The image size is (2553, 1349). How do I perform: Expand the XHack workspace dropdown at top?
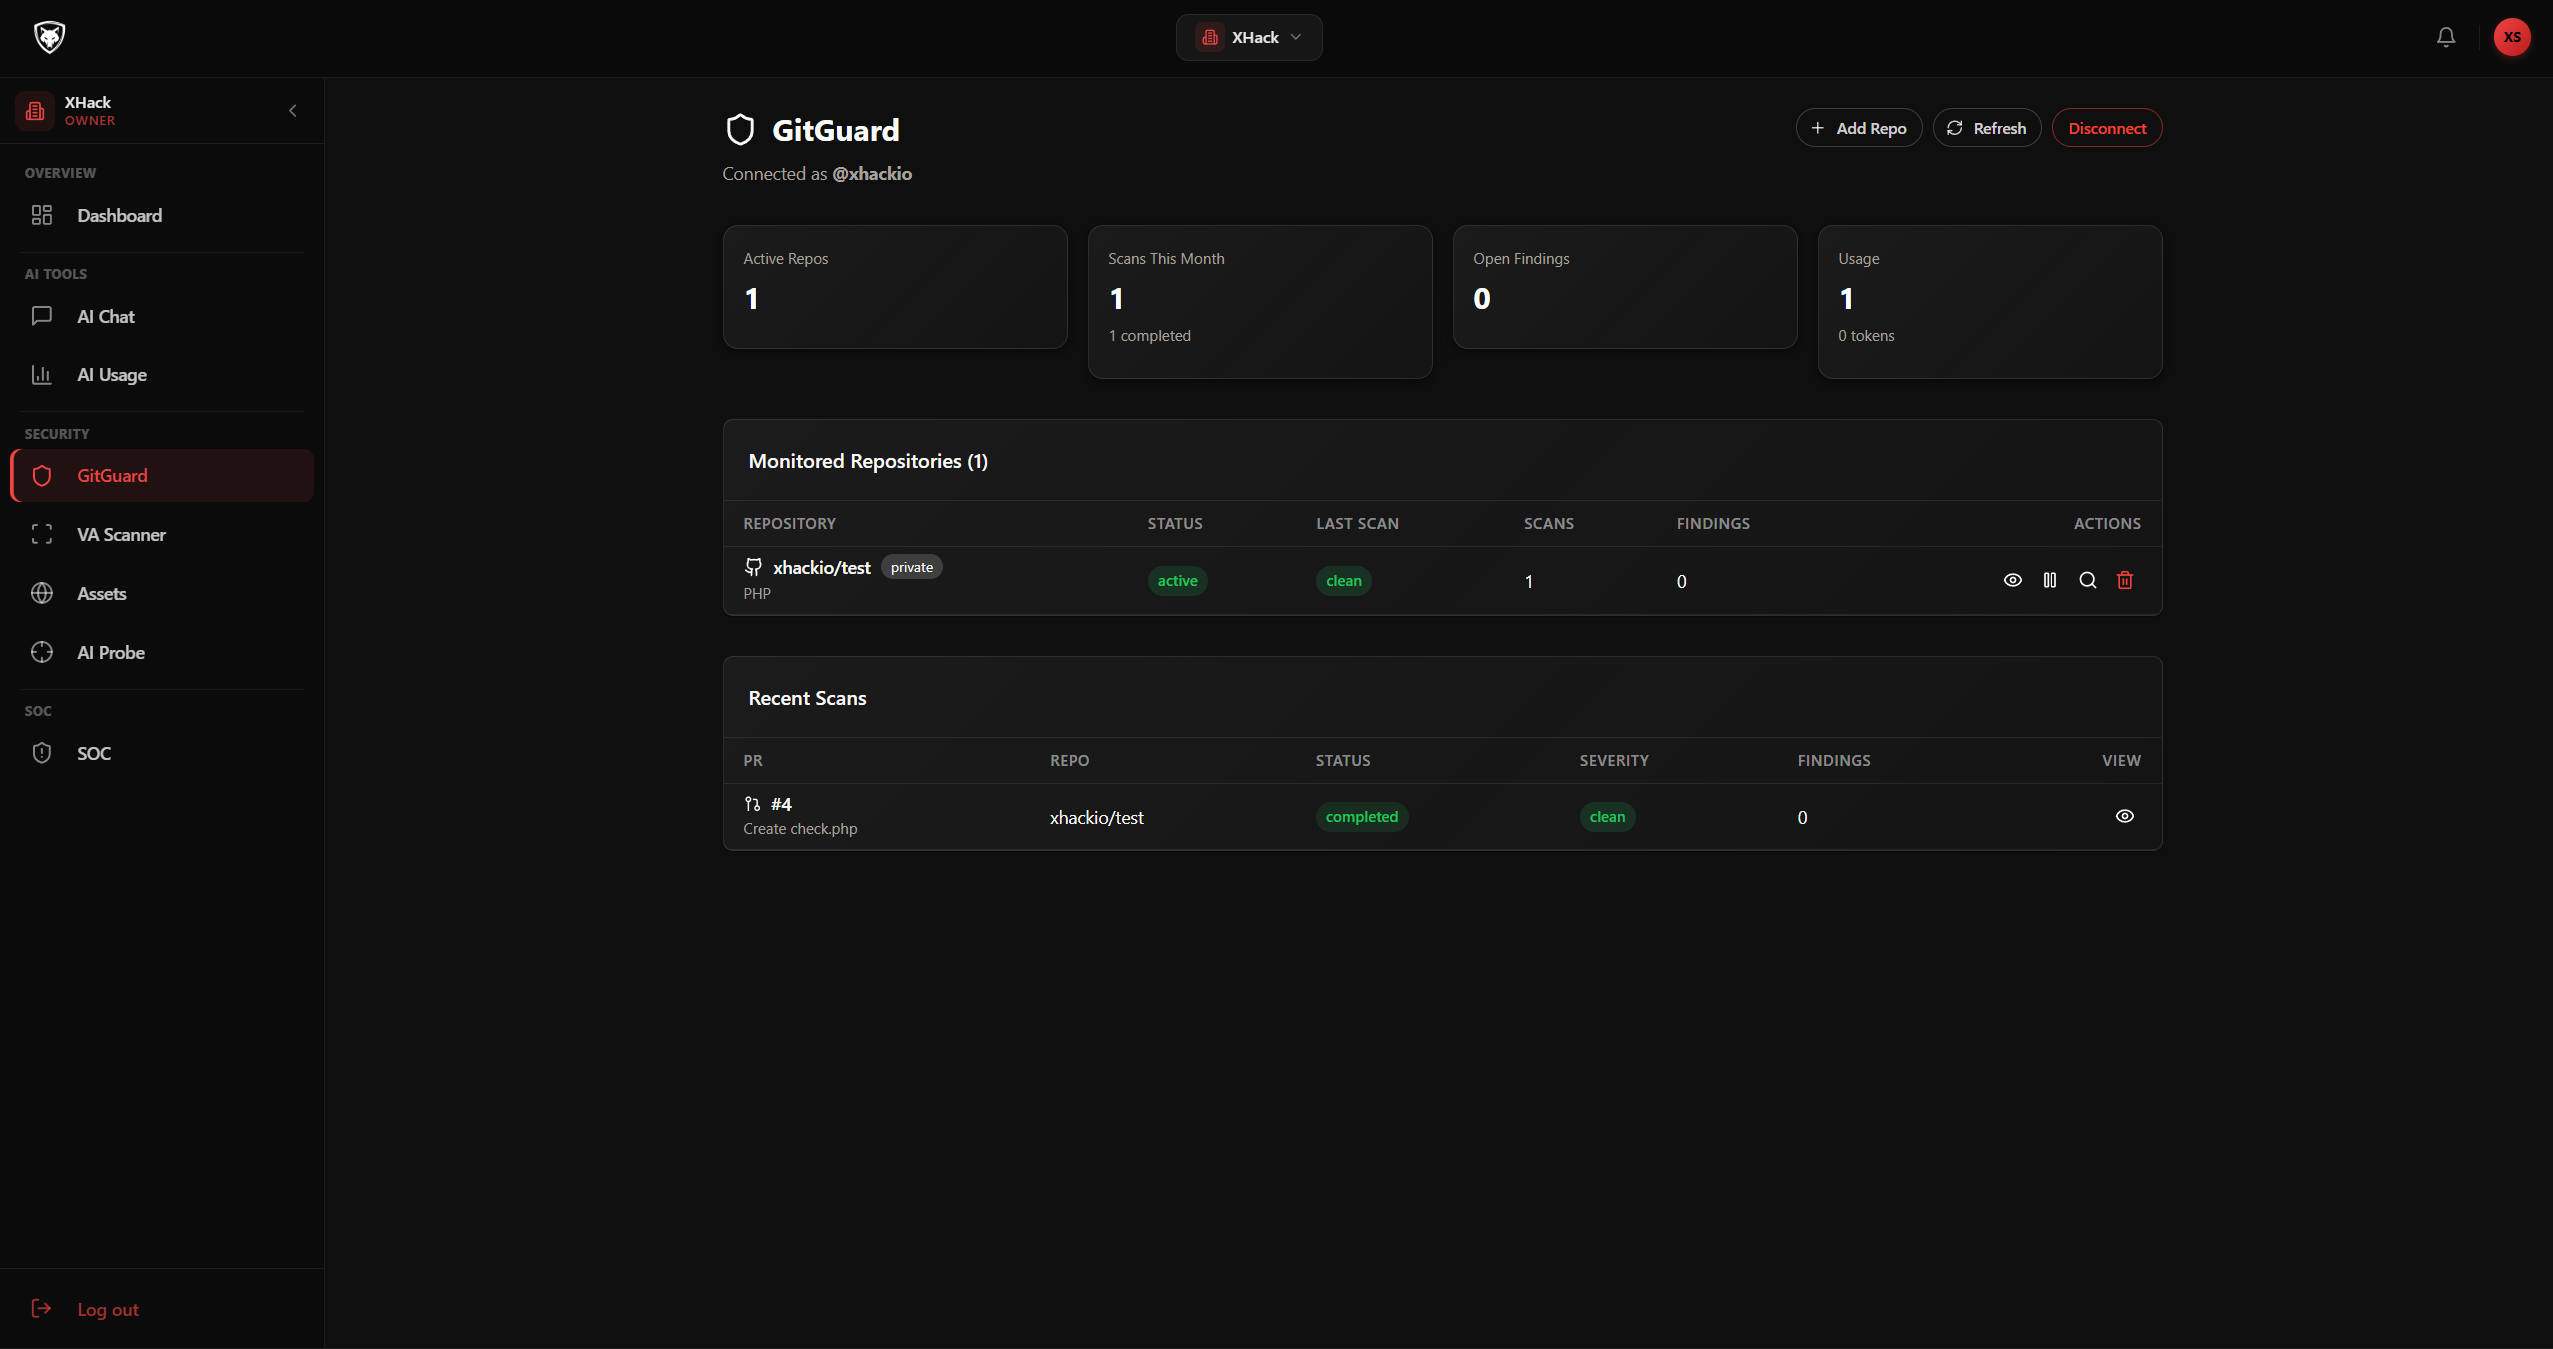[1249, 37]
